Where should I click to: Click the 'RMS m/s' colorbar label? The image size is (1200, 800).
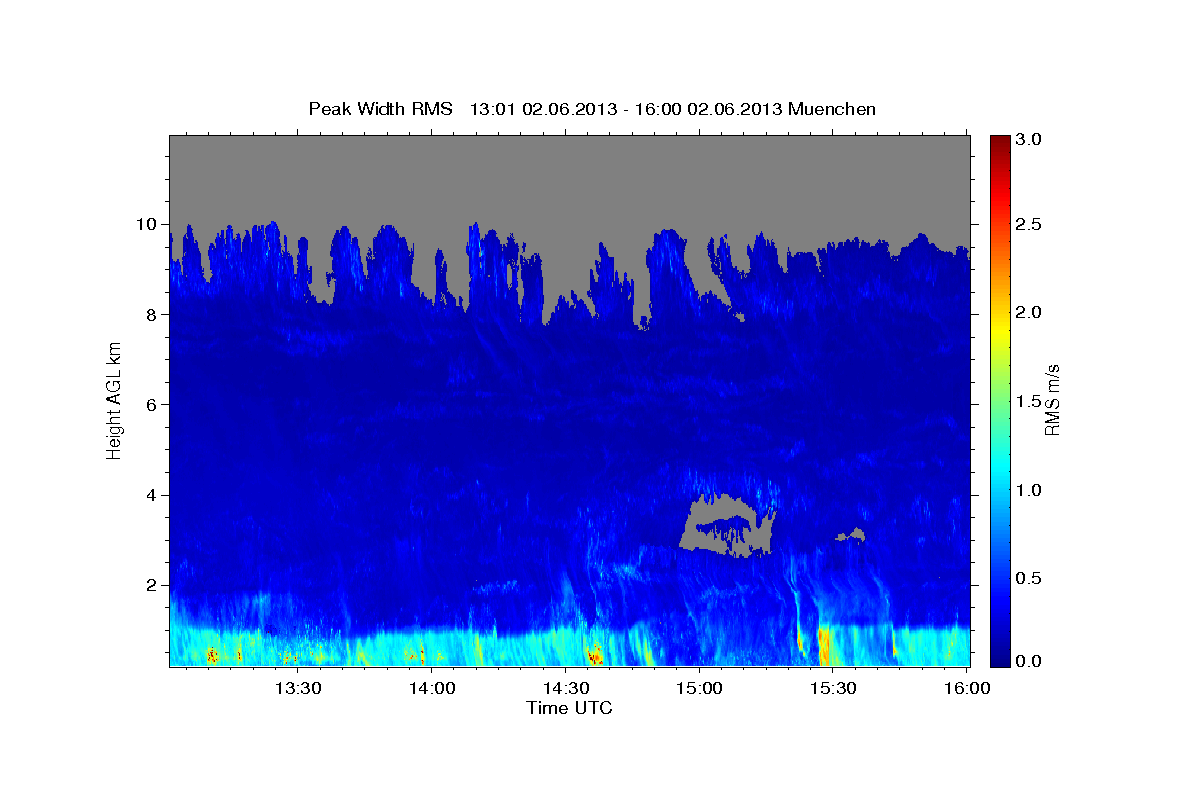coord(1052,401)
